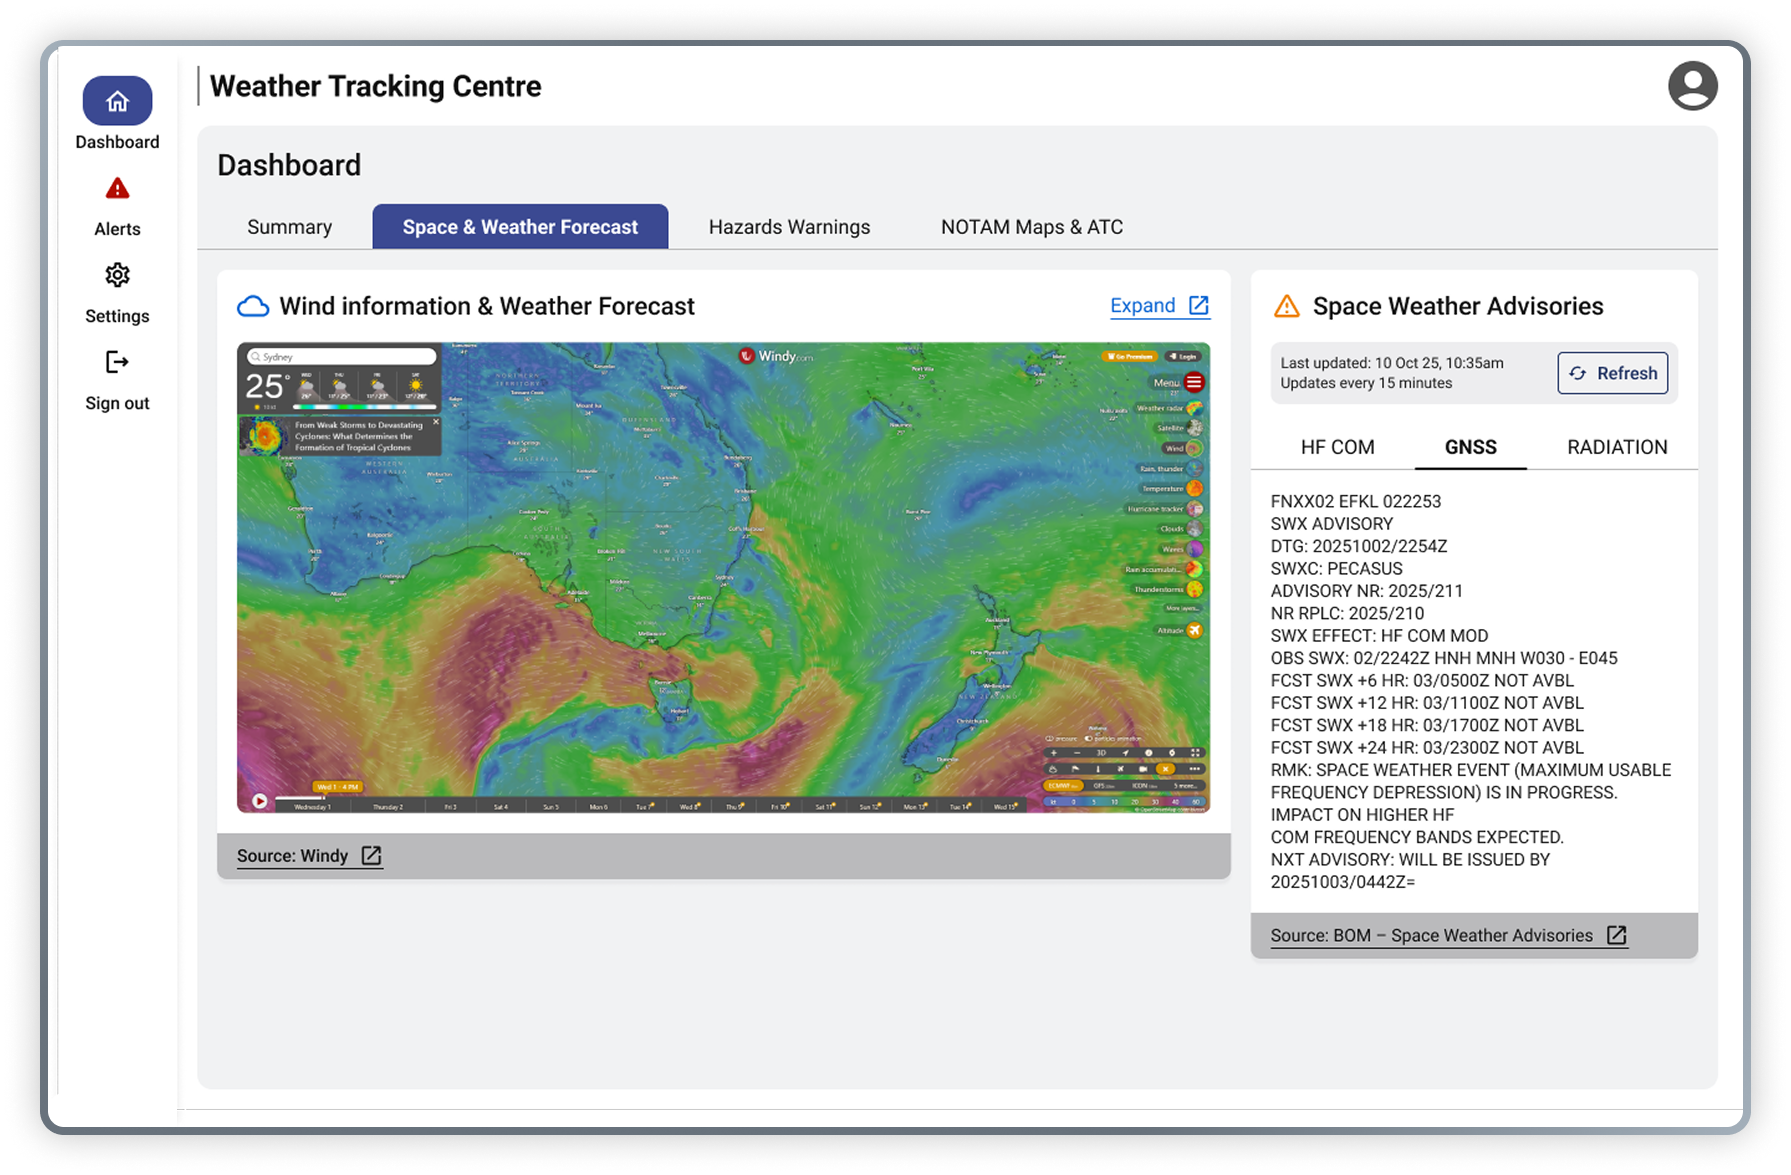Switch to the HF COM advisory tab

[x=1337, y=447]
